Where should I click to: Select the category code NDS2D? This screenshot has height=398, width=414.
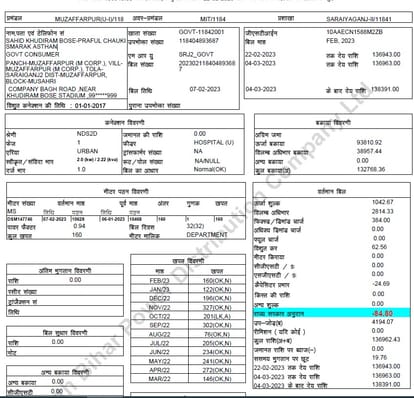(87, 134)
